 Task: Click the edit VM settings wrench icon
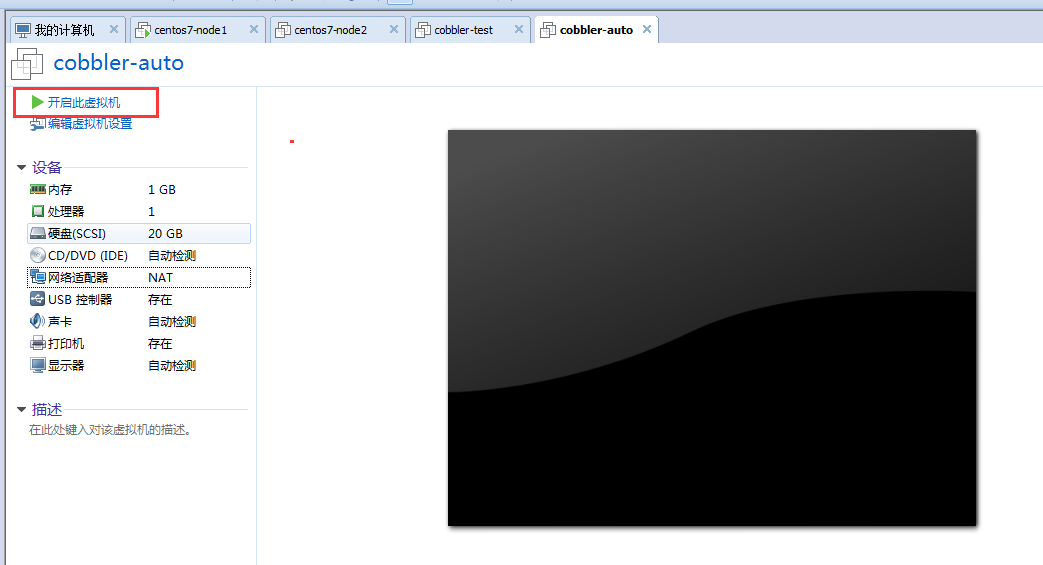pos(37,124)
